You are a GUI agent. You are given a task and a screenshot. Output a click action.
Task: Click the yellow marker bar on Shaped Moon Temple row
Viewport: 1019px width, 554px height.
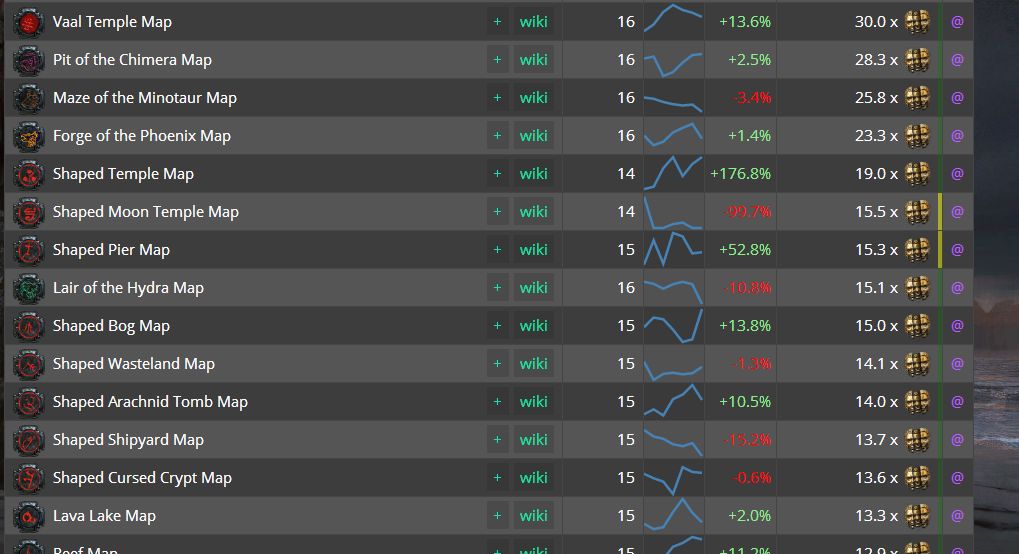click(x=940, y=212)
